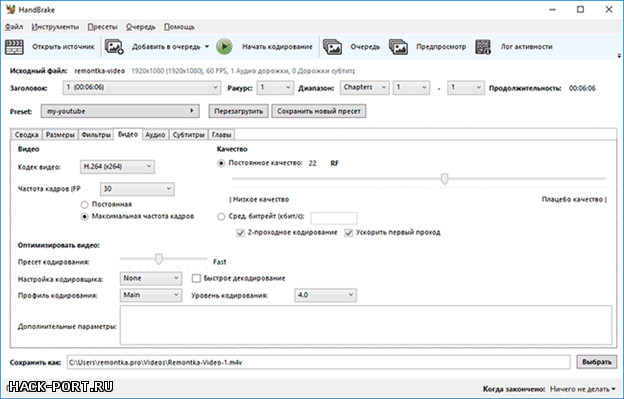The height and width of the screenshot is (399, 624).
Task: Switch to the Субтитры tab
Action: click(x=189, y=135)
